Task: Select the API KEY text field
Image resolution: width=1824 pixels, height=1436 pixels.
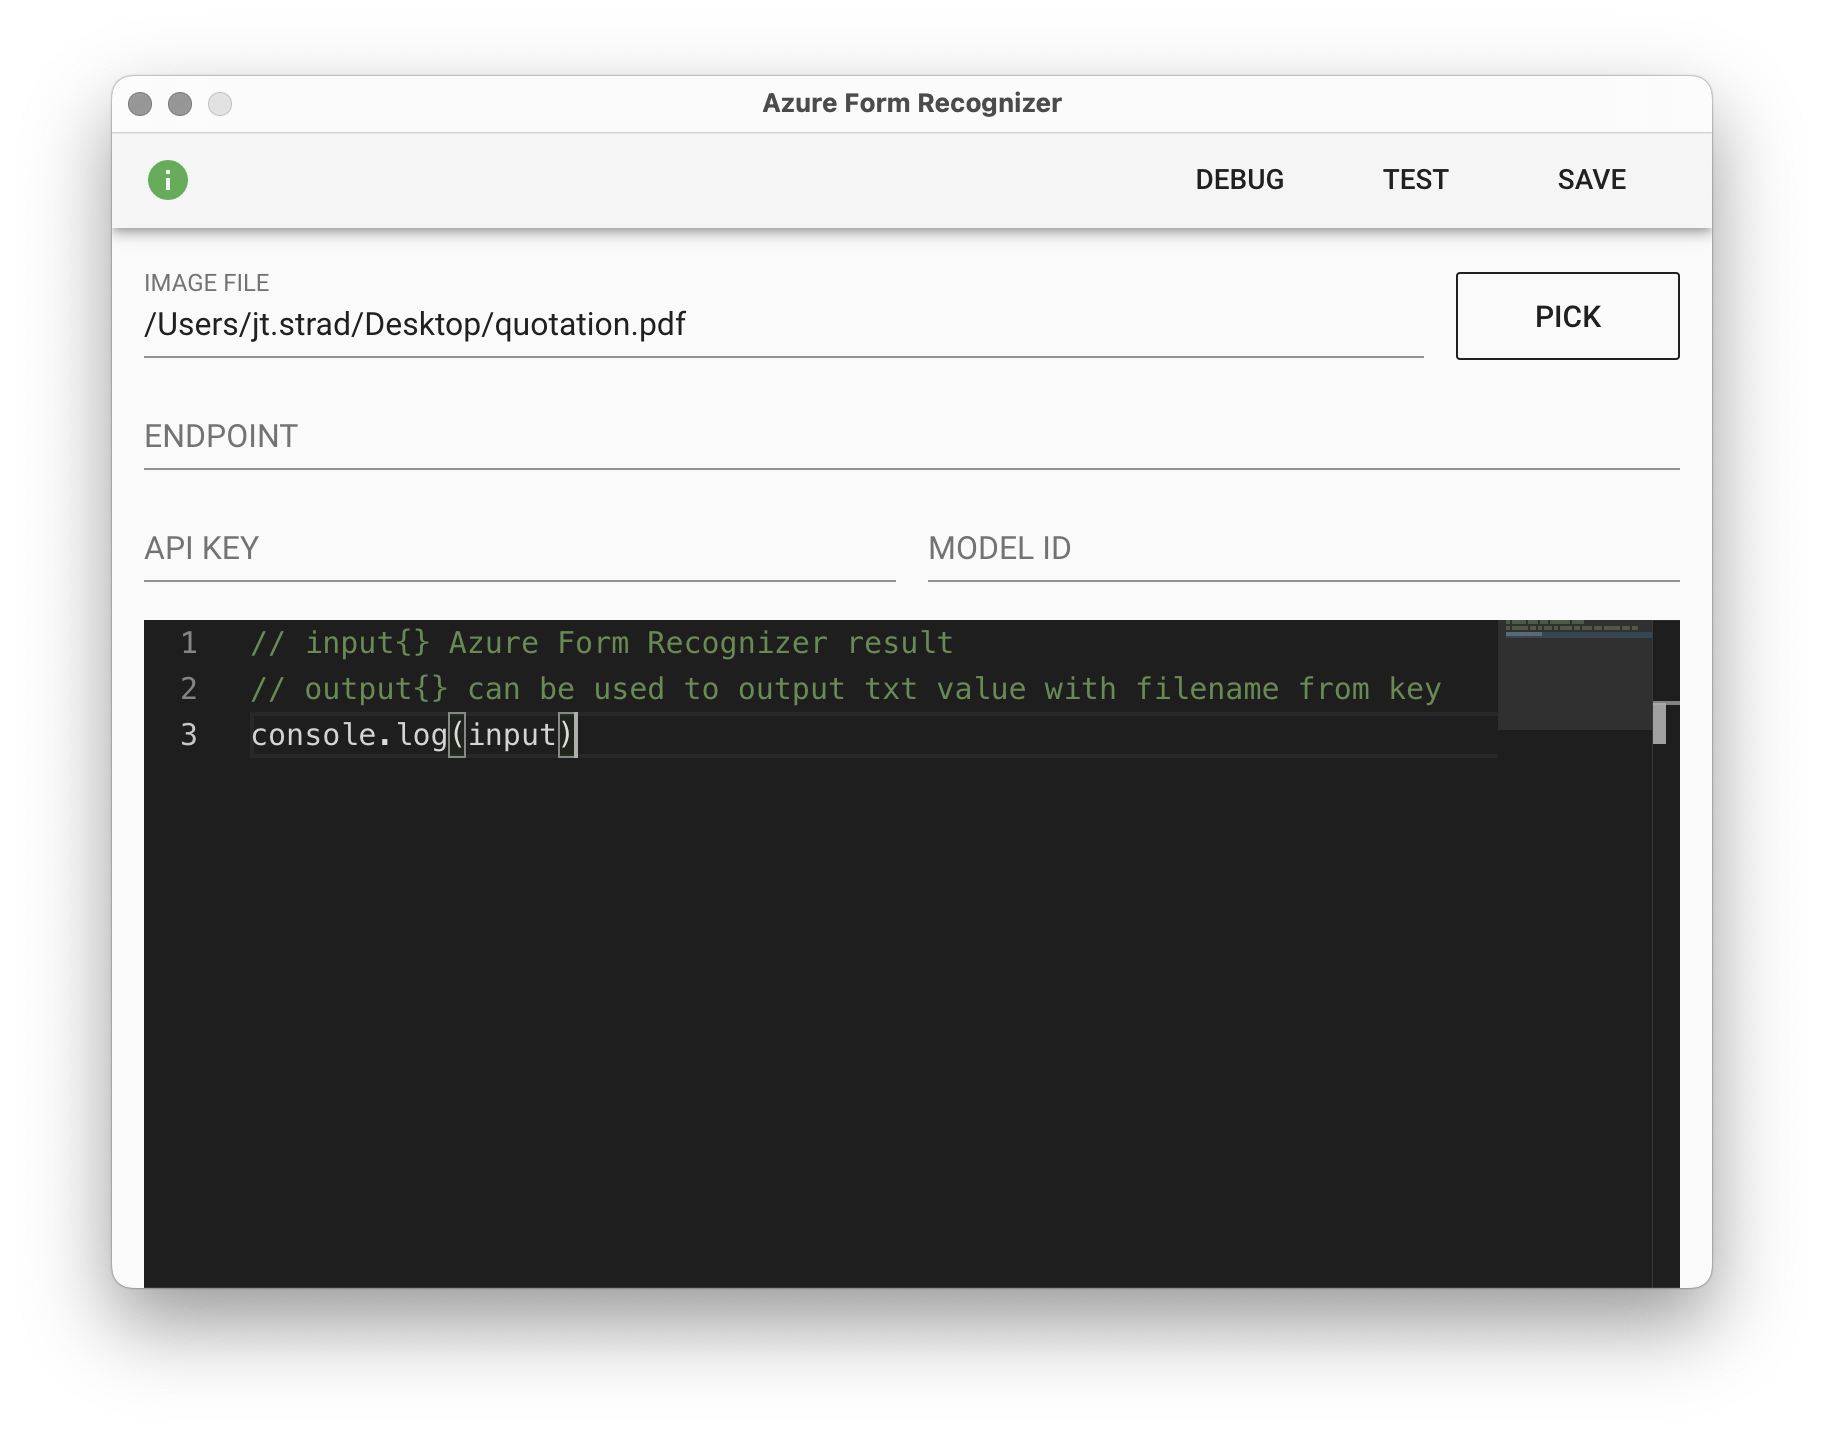Action: (x=519, y=549)
